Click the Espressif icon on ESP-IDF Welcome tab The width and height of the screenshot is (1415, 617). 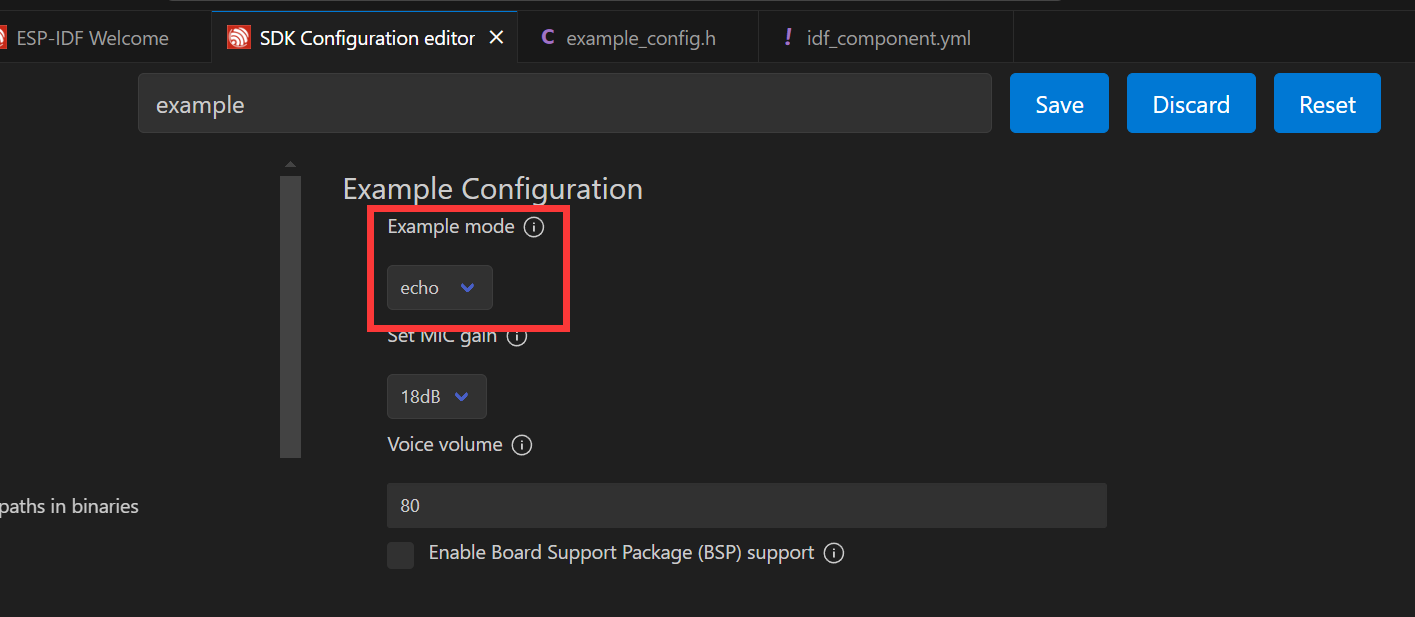(x=3, y=38)
